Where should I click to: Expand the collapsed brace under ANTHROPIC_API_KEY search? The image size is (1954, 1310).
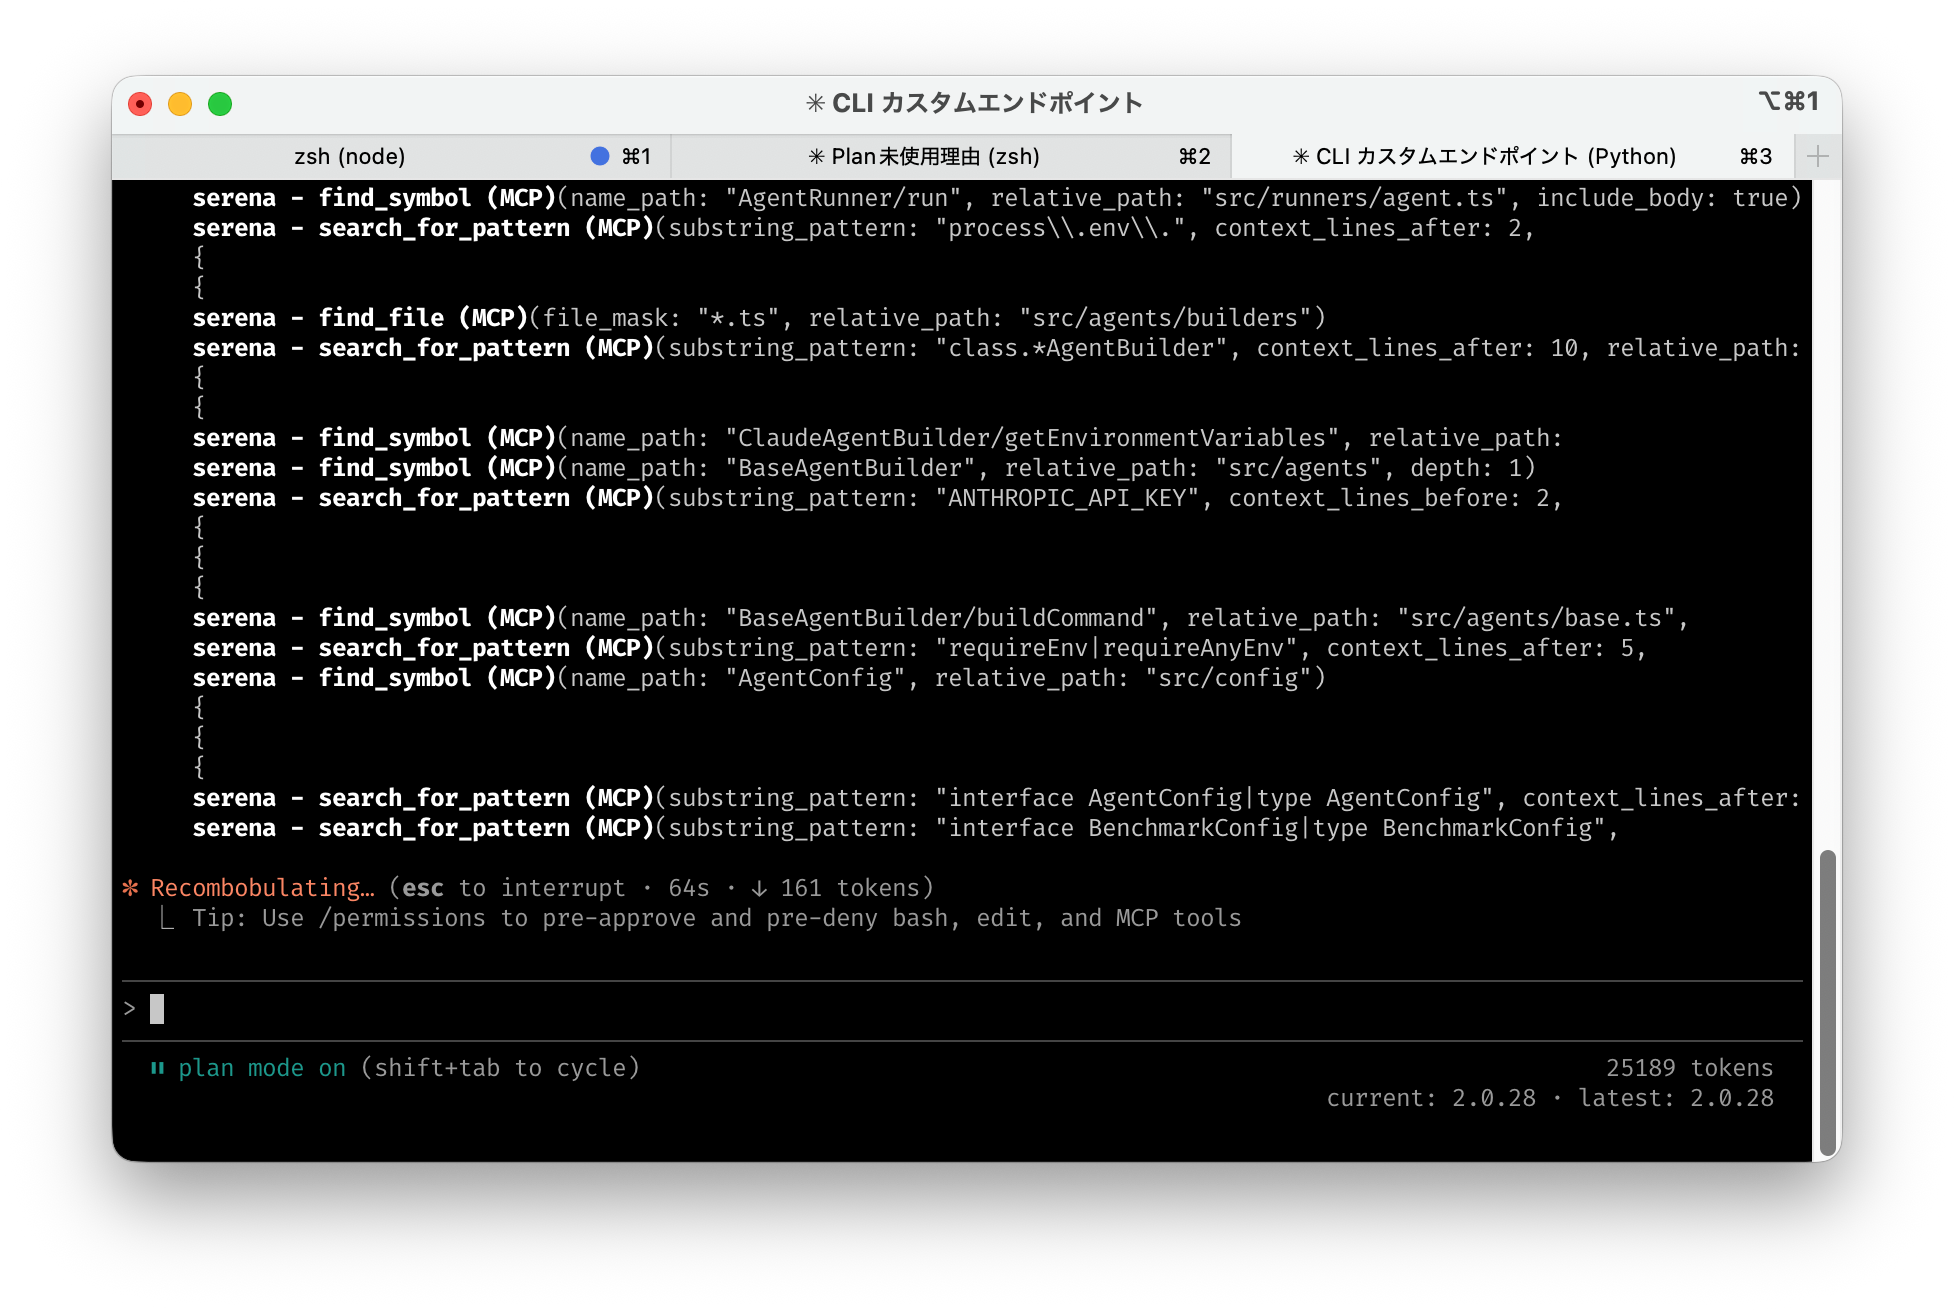[x=199, y=528]
